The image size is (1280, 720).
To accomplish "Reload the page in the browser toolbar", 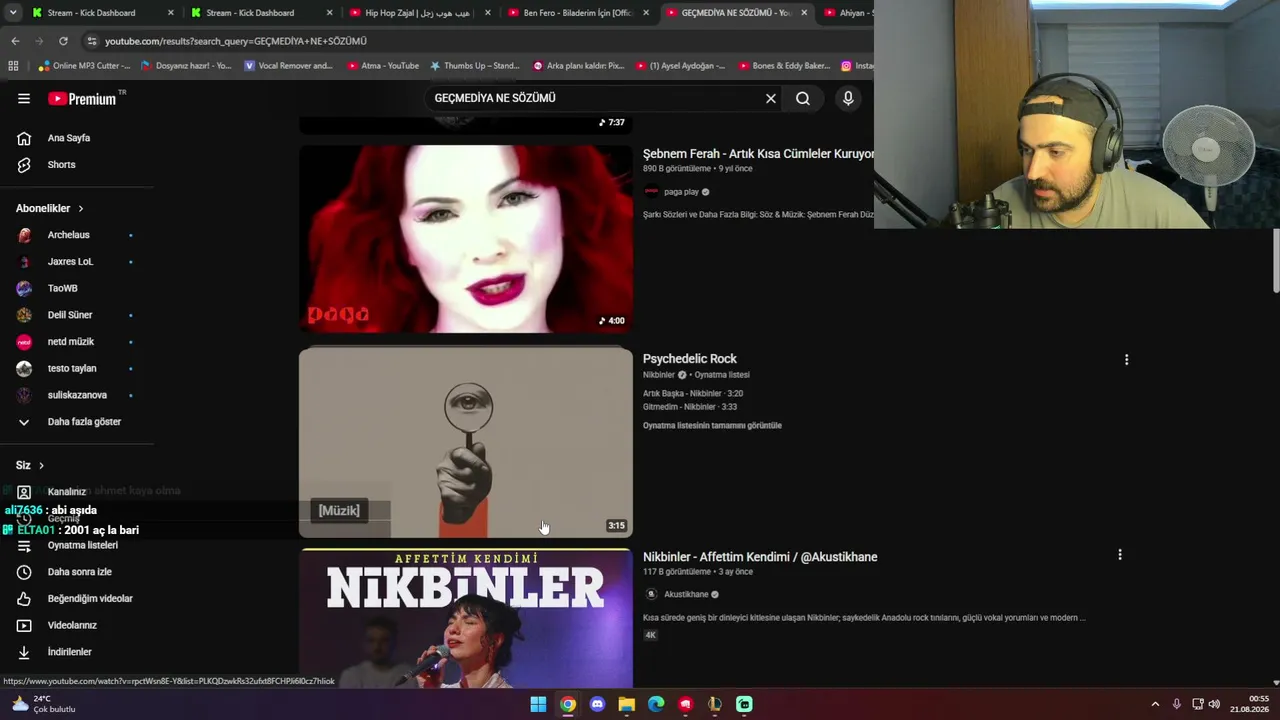I will point(63,41).
